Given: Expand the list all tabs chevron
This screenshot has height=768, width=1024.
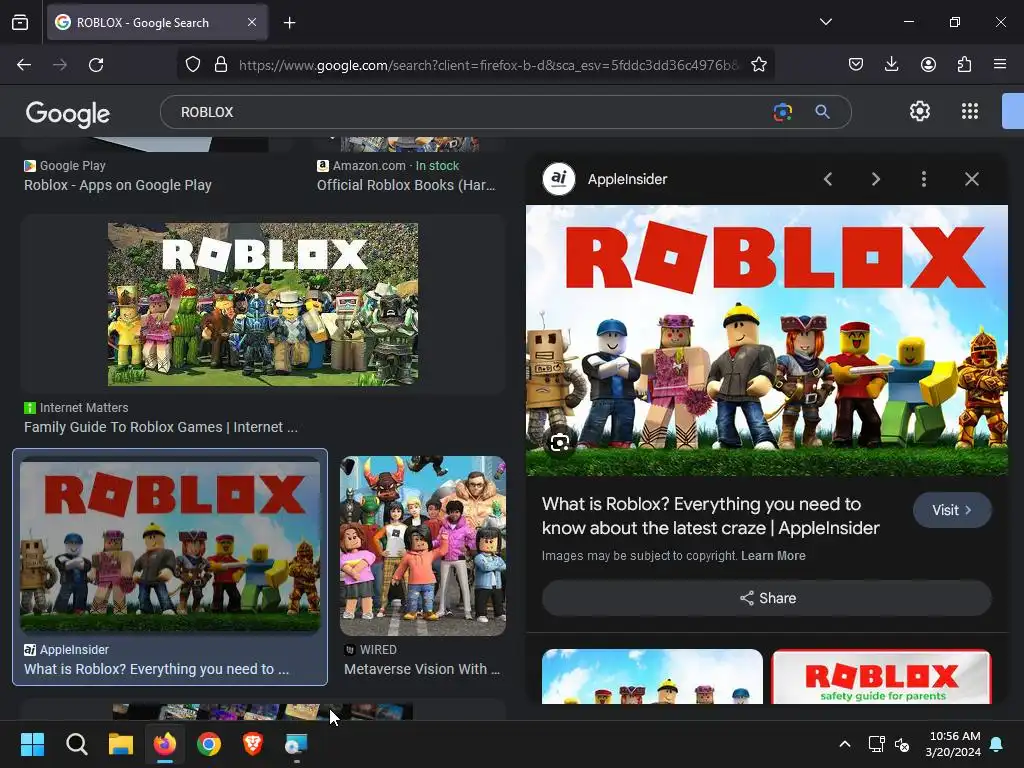Looking at the screenshot, I should click(x=825, y=22).
